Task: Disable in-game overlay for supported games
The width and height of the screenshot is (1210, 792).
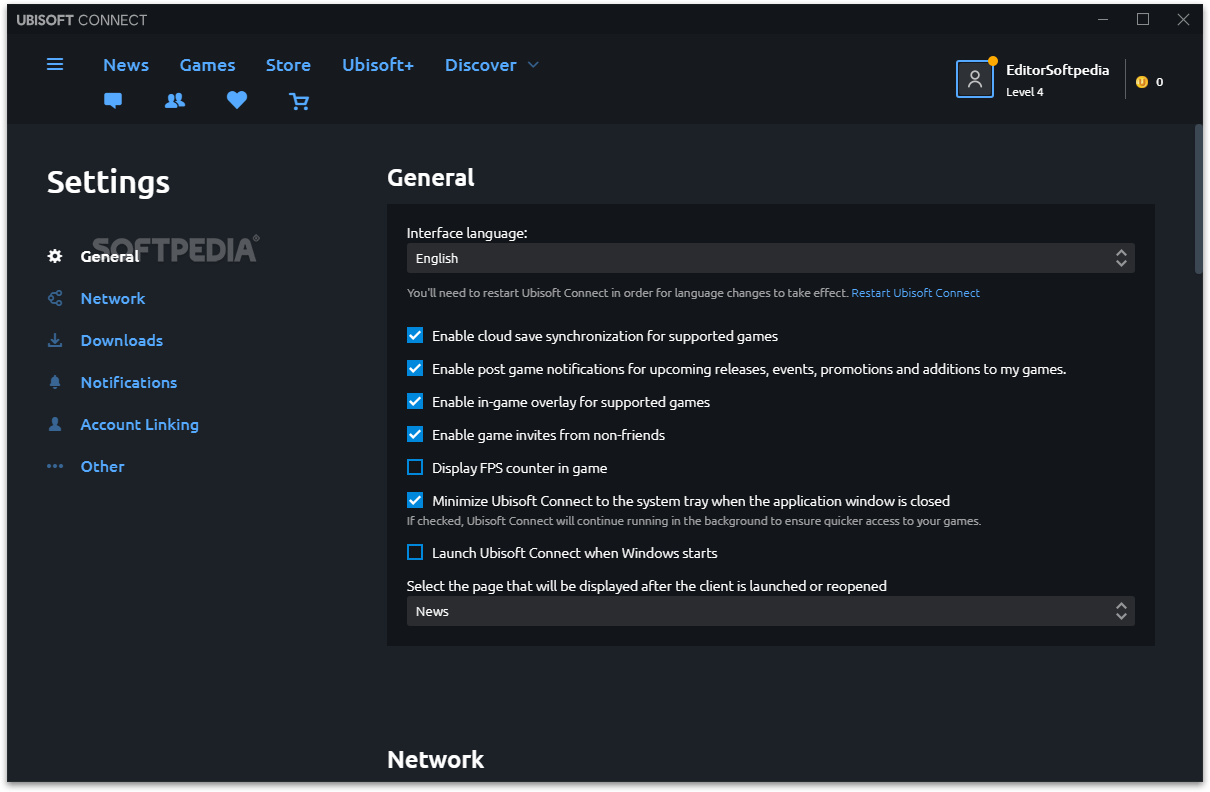Action: pos(415,402)
